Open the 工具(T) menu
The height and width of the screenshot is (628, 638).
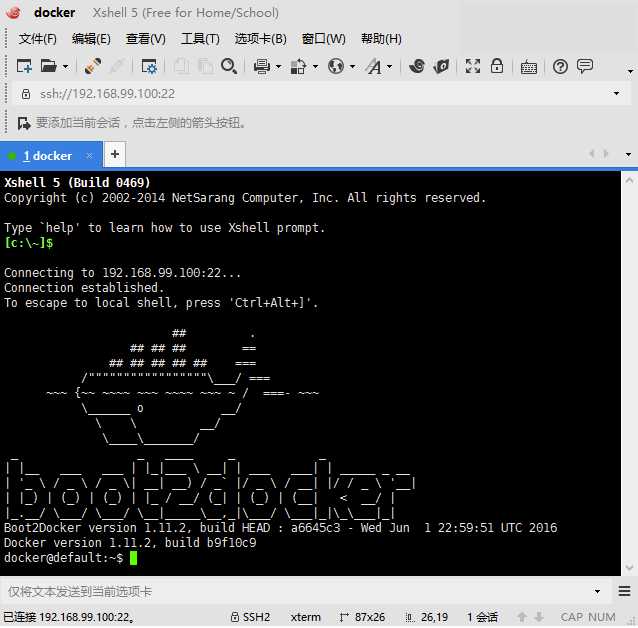pyautogui.click(x=200, y=39)
